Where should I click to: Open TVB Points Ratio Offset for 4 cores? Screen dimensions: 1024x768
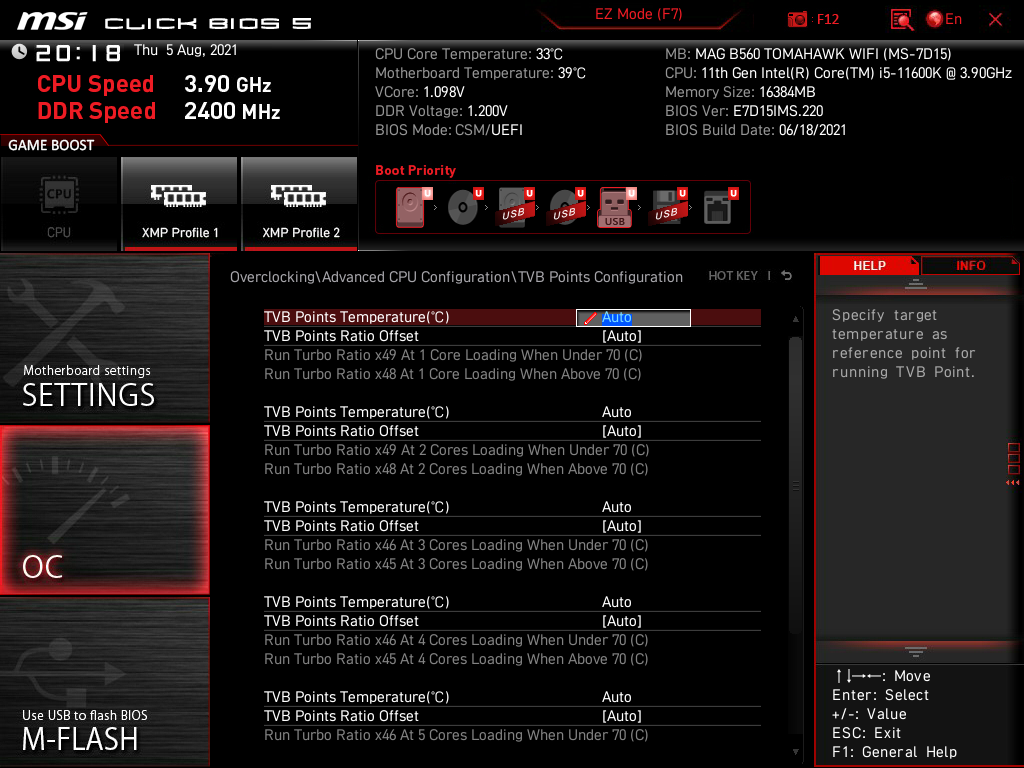pyautogui.click(x=512, y=621)
